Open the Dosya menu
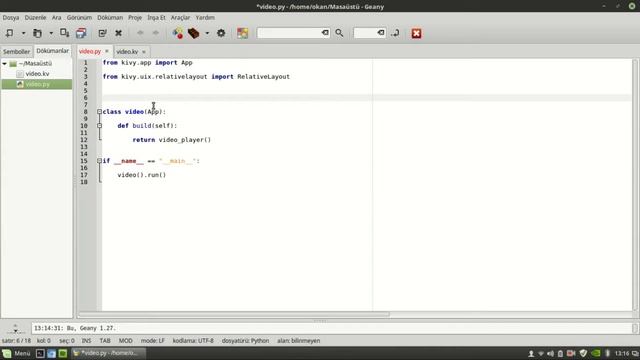The height and width of the screenshot is (360, 640). [x=11, y=18]
